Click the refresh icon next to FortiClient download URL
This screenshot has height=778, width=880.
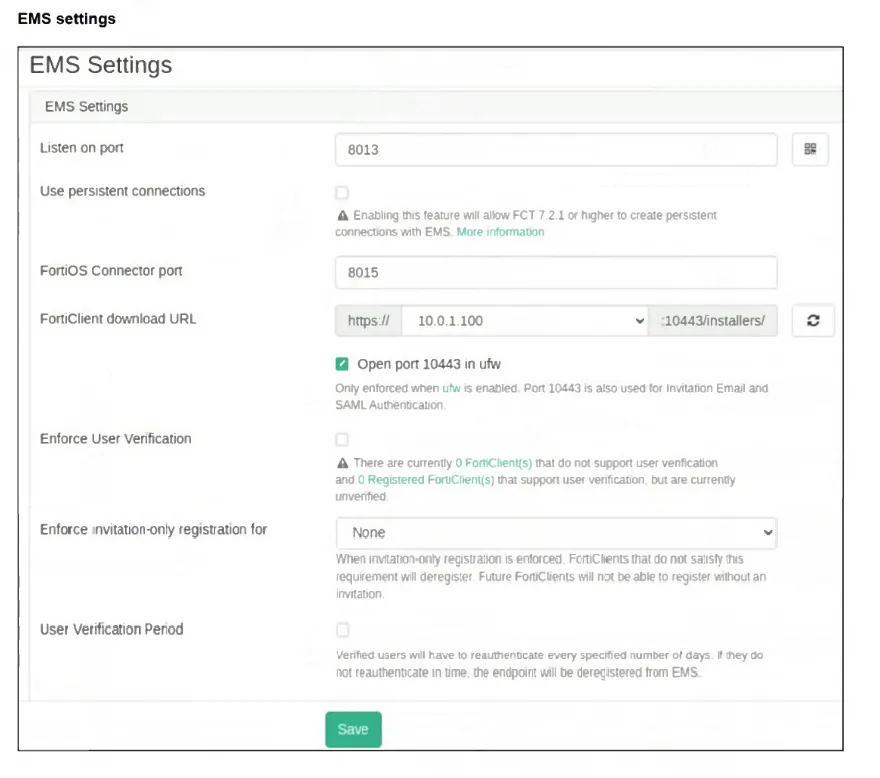click(813, 321)
